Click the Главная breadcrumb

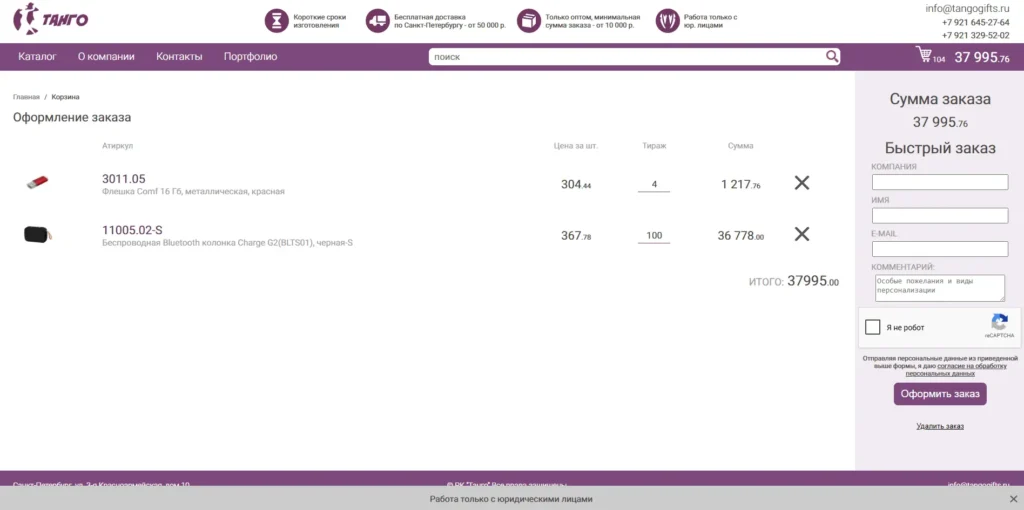tap(26, 97)
